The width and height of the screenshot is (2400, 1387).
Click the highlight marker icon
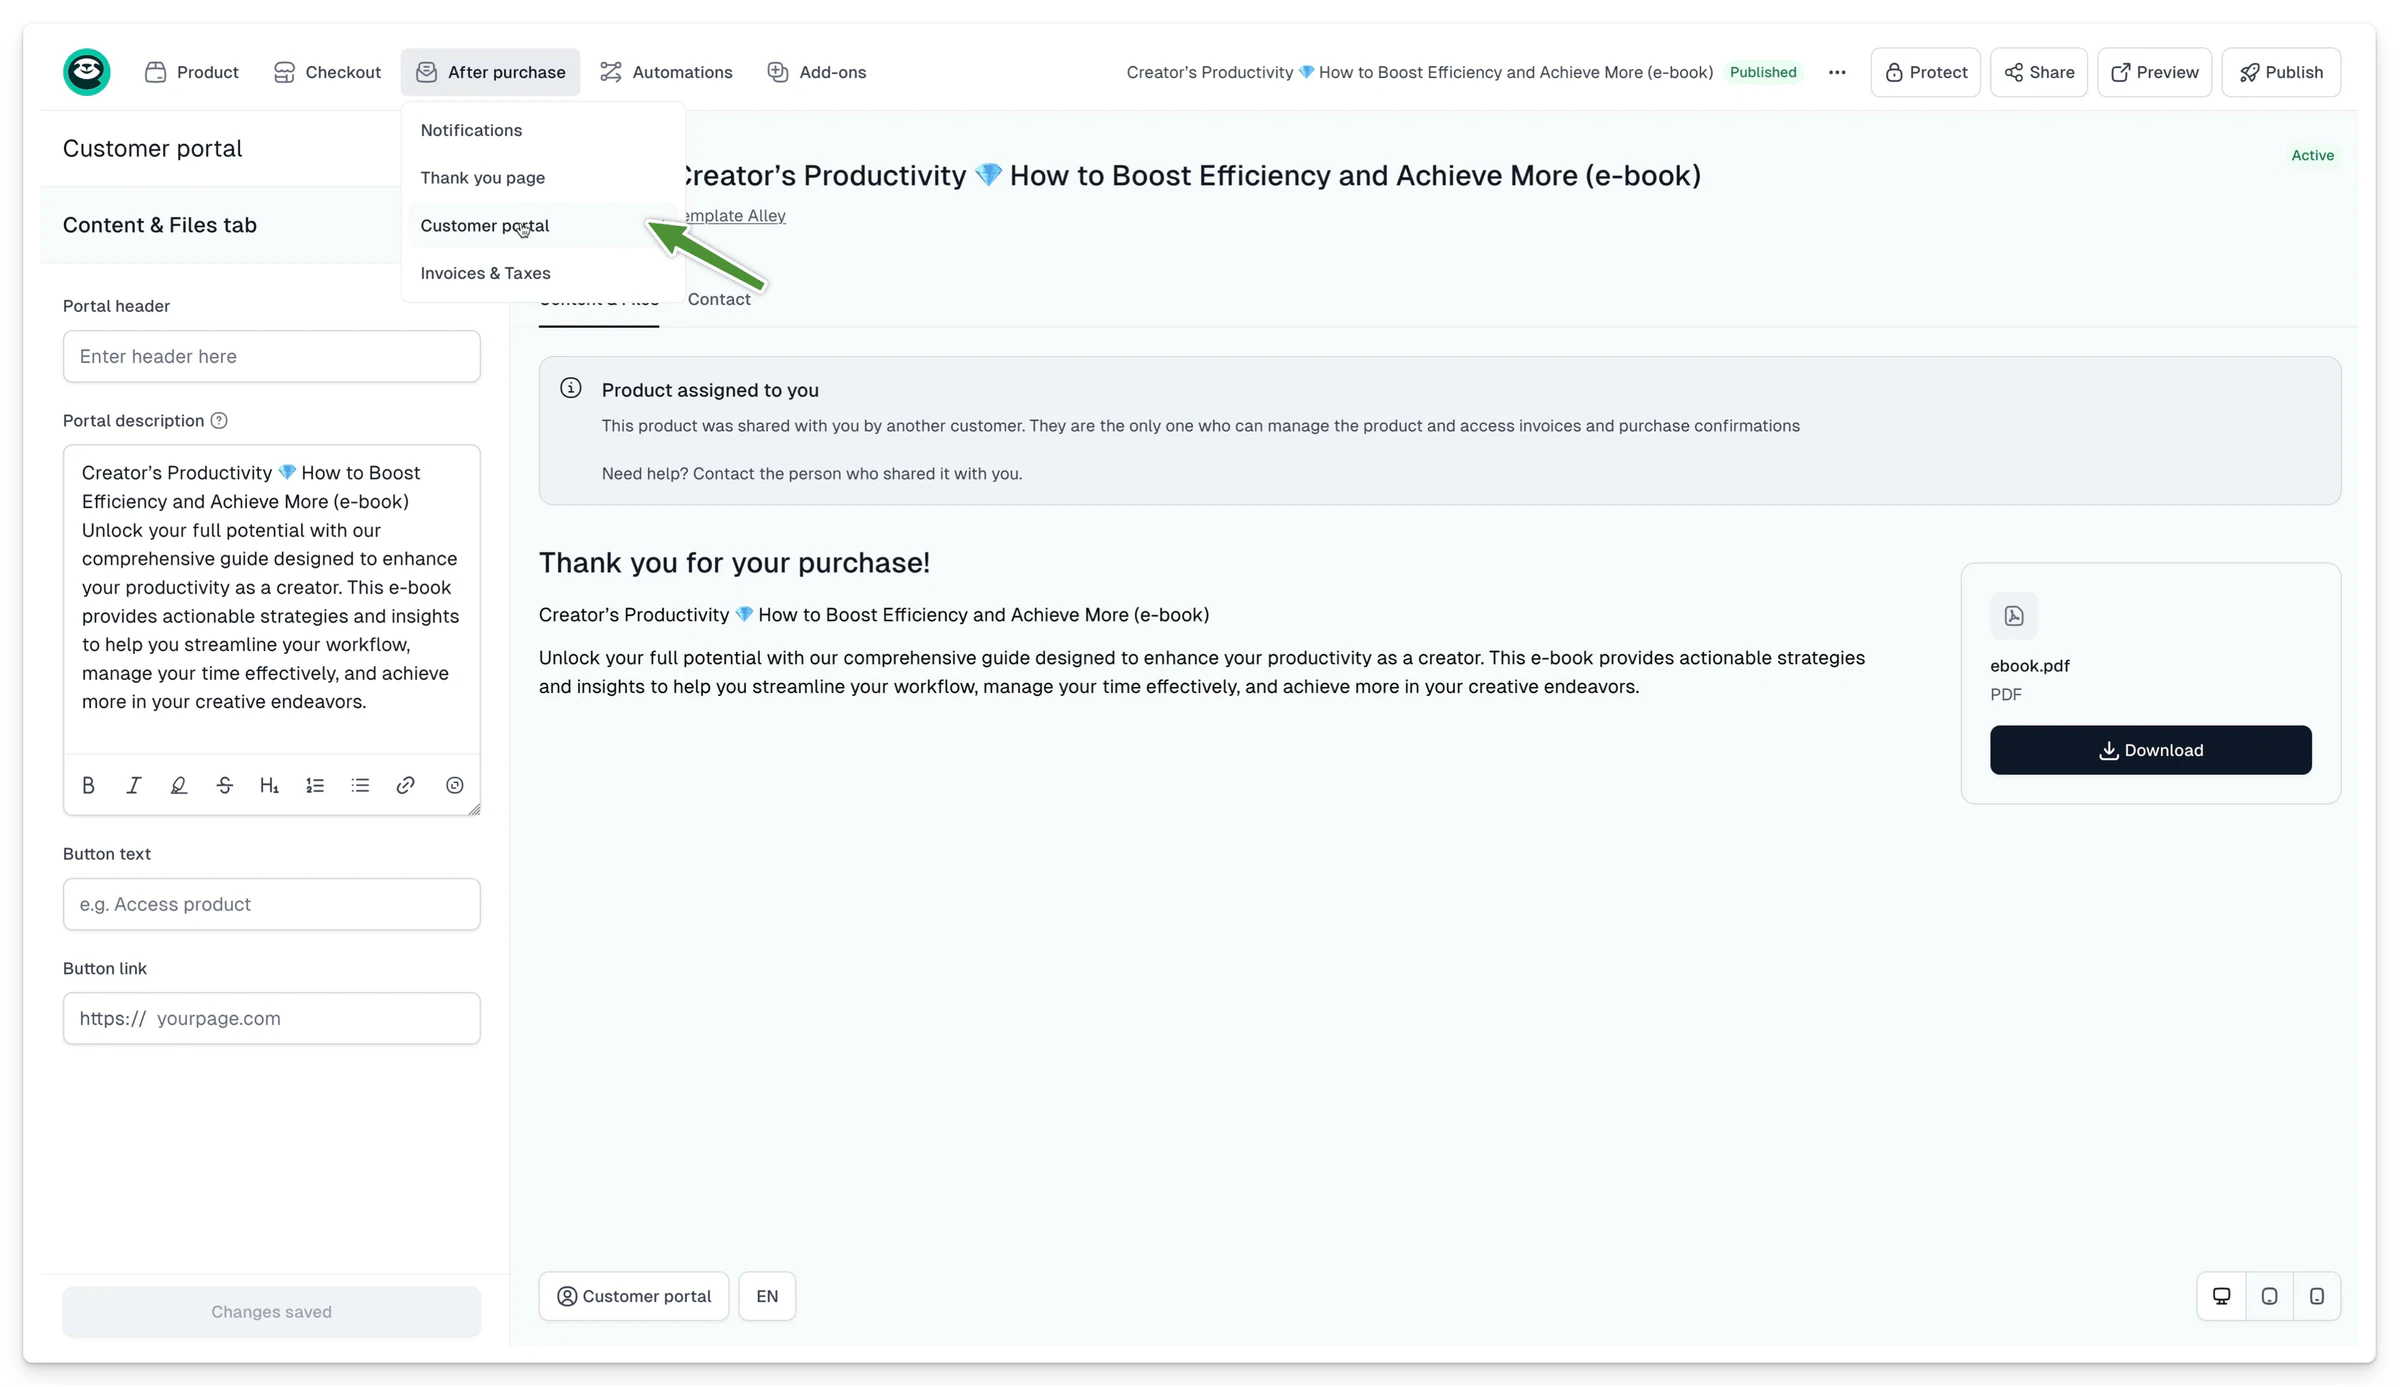(x=179, y=786)
